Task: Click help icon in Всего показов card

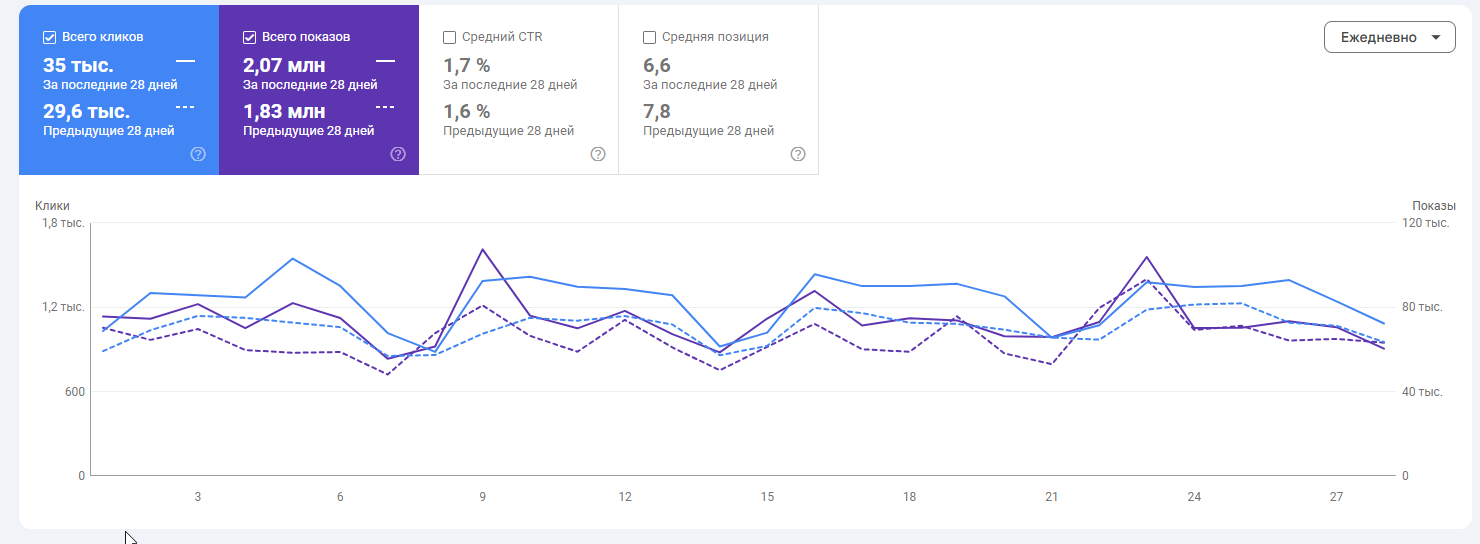Action: [398, 154]
